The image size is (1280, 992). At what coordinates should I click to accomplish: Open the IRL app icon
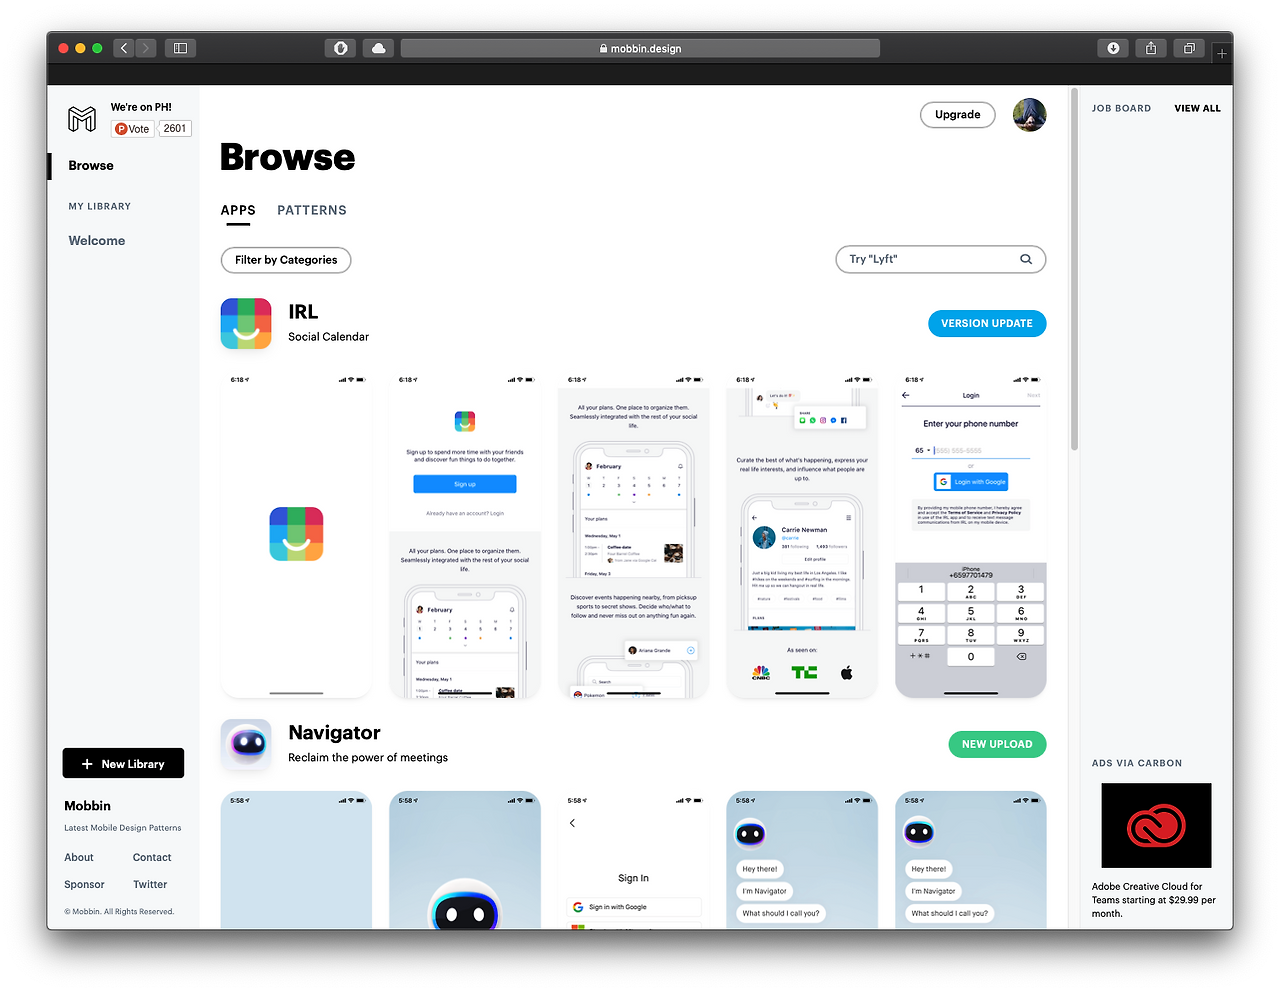[x=246, y=323]
